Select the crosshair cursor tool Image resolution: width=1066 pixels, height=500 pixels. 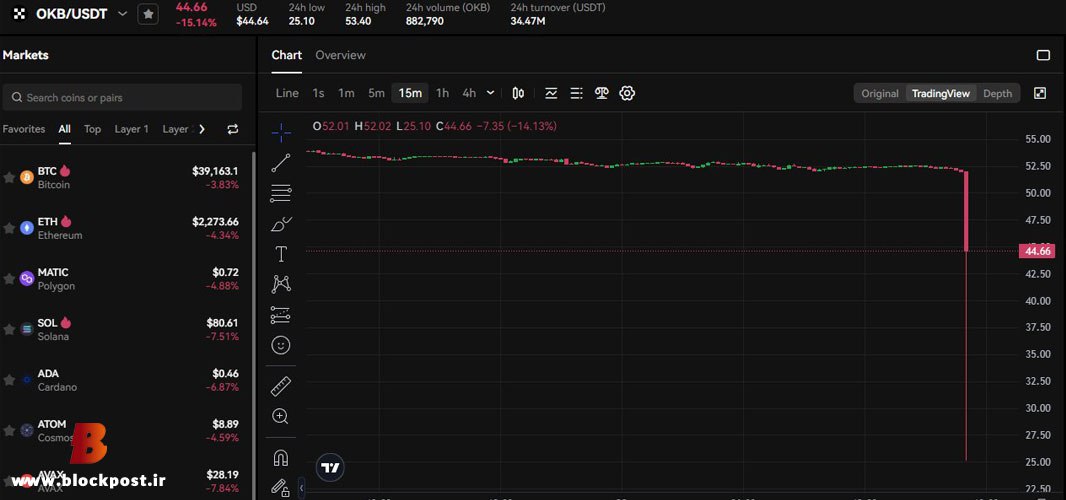pos(281,132)
